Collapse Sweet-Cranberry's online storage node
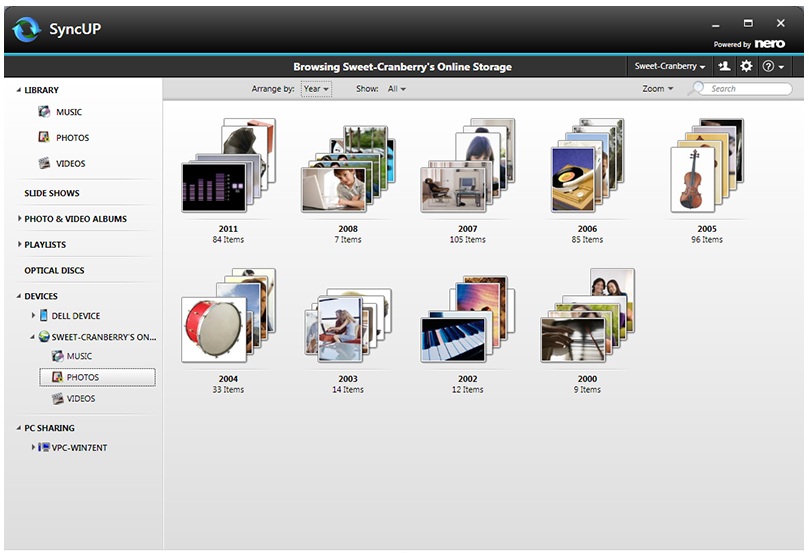Viewport: 809px width, 553px height. (33, 337)
